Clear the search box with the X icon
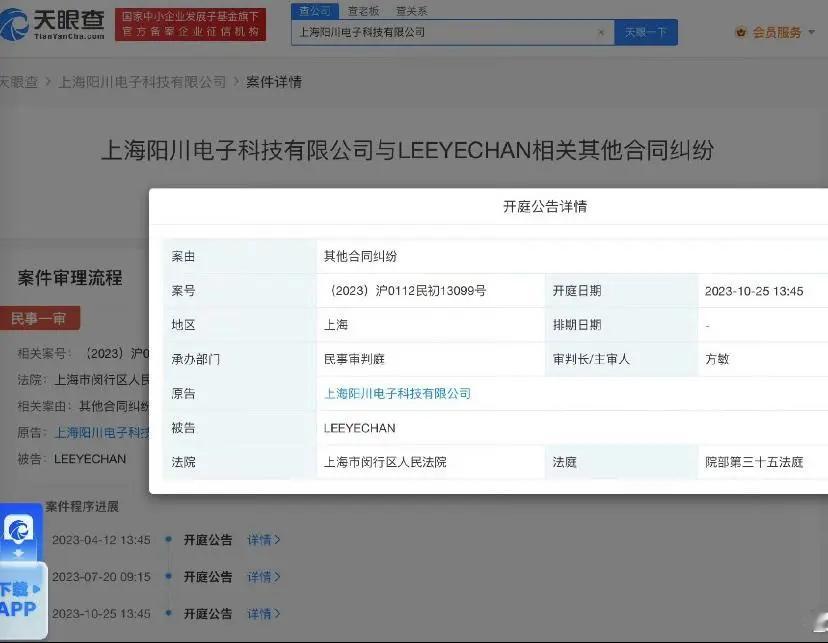 pyautogui.click(x=601, y=33)
